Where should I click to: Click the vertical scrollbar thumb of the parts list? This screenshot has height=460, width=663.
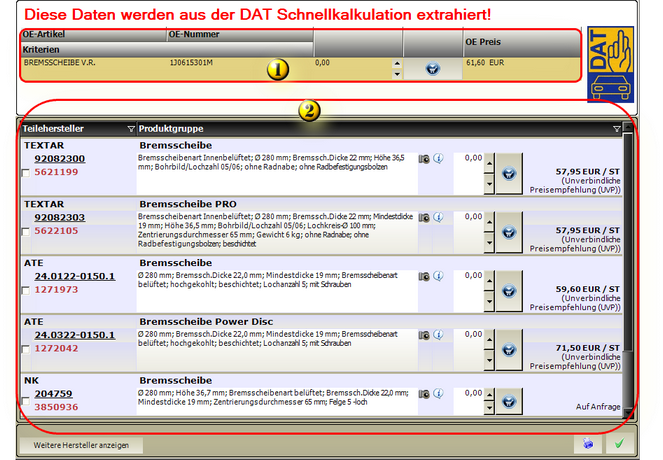click(628, 242)
